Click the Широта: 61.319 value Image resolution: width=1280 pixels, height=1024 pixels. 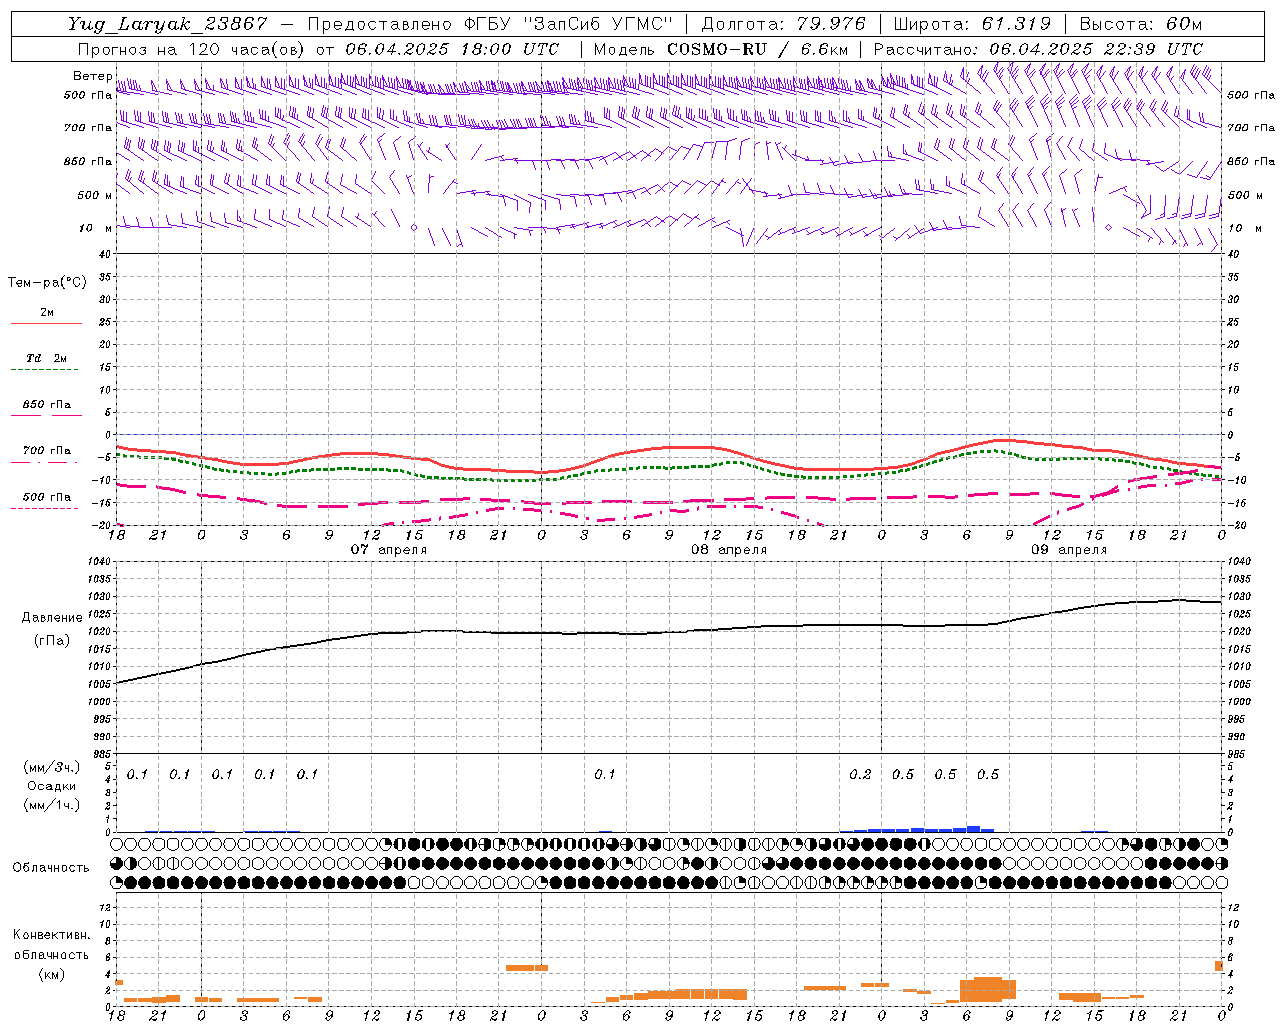[x=972, y=24]
